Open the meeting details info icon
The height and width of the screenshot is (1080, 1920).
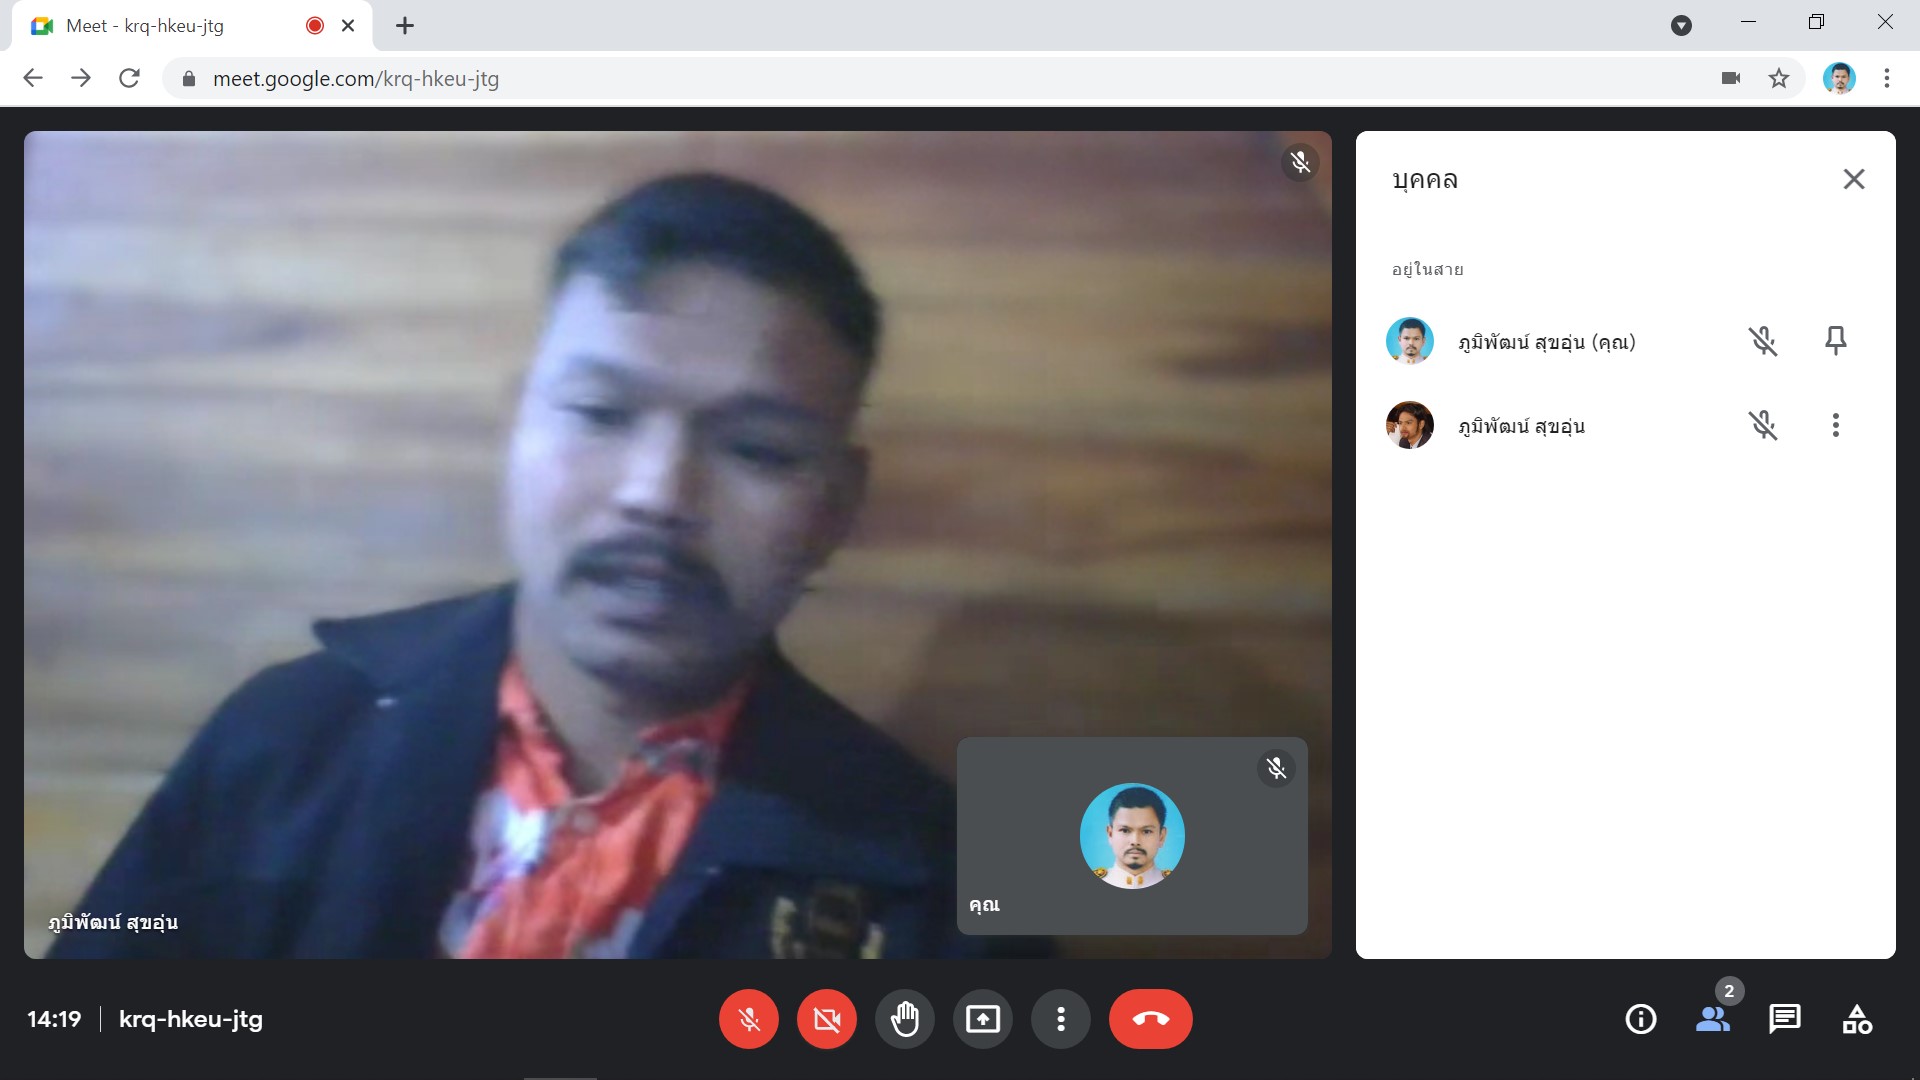coord(1640,1019)
